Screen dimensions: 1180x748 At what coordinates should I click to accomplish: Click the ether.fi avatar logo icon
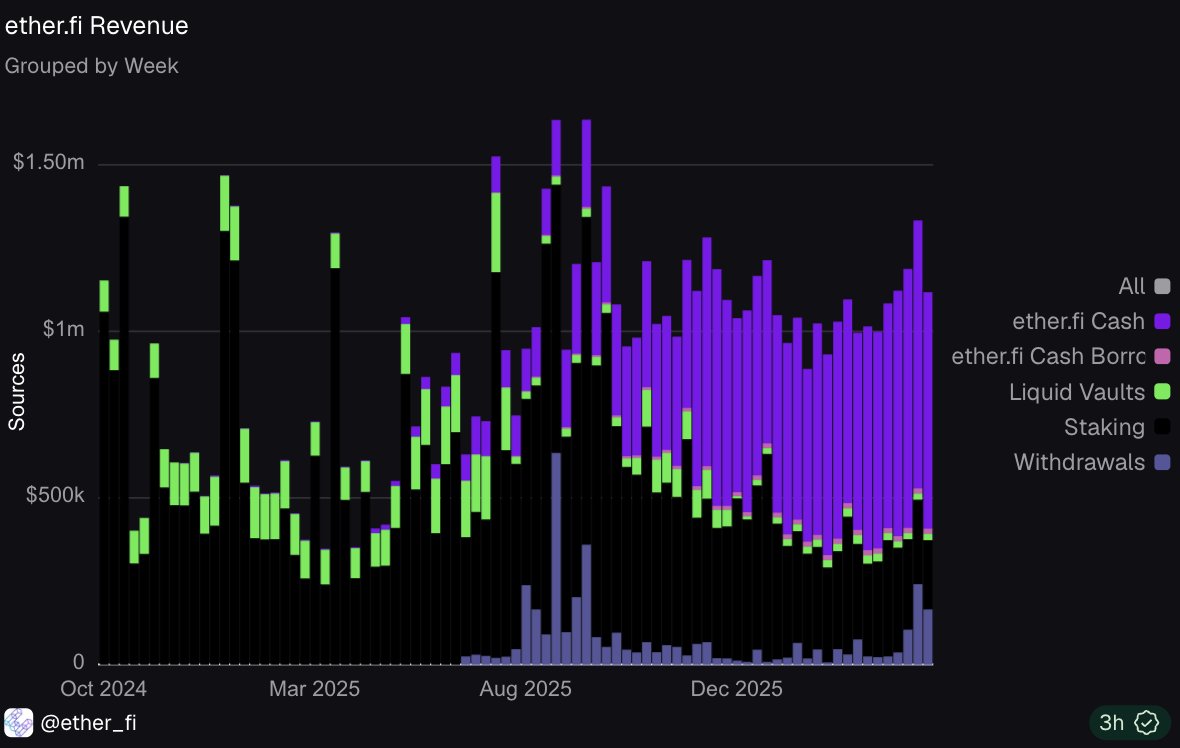(x=18, y=722)
